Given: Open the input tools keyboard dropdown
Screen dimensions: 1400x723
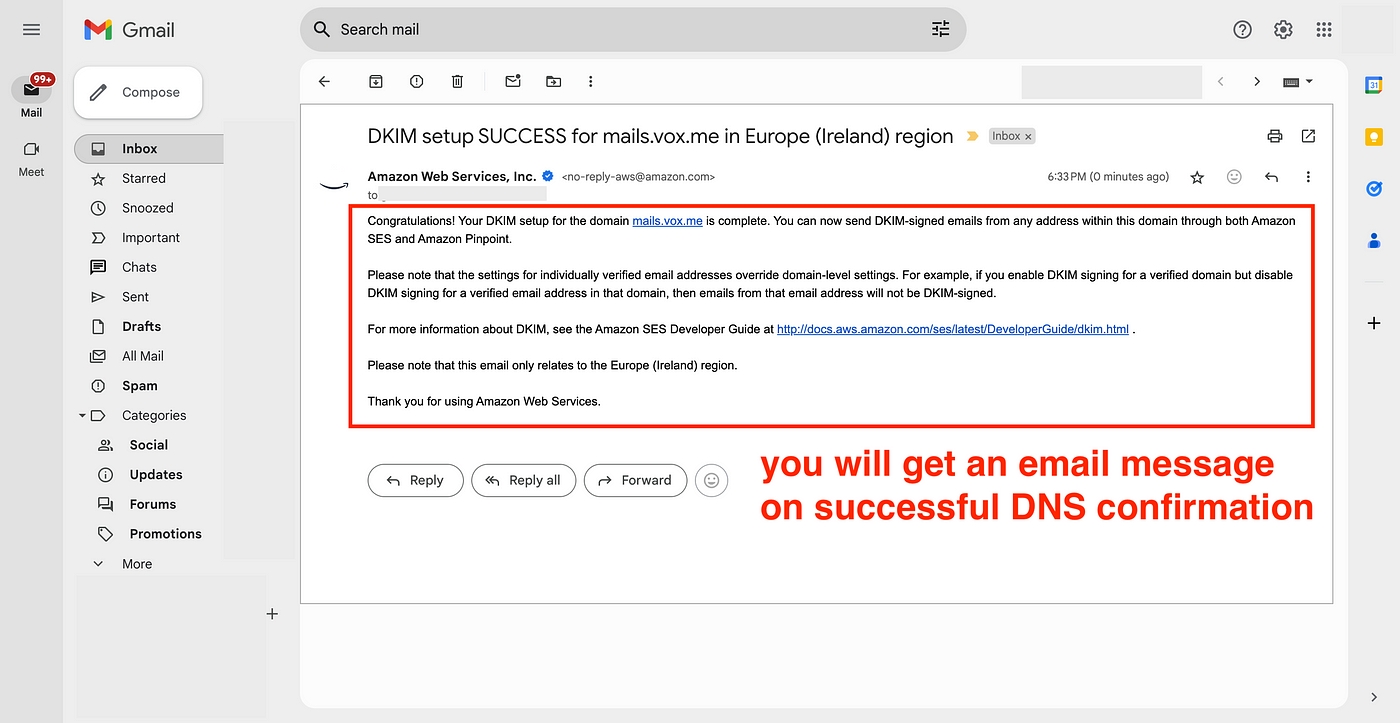Looking at the screenshot, I should point(1298,82).
